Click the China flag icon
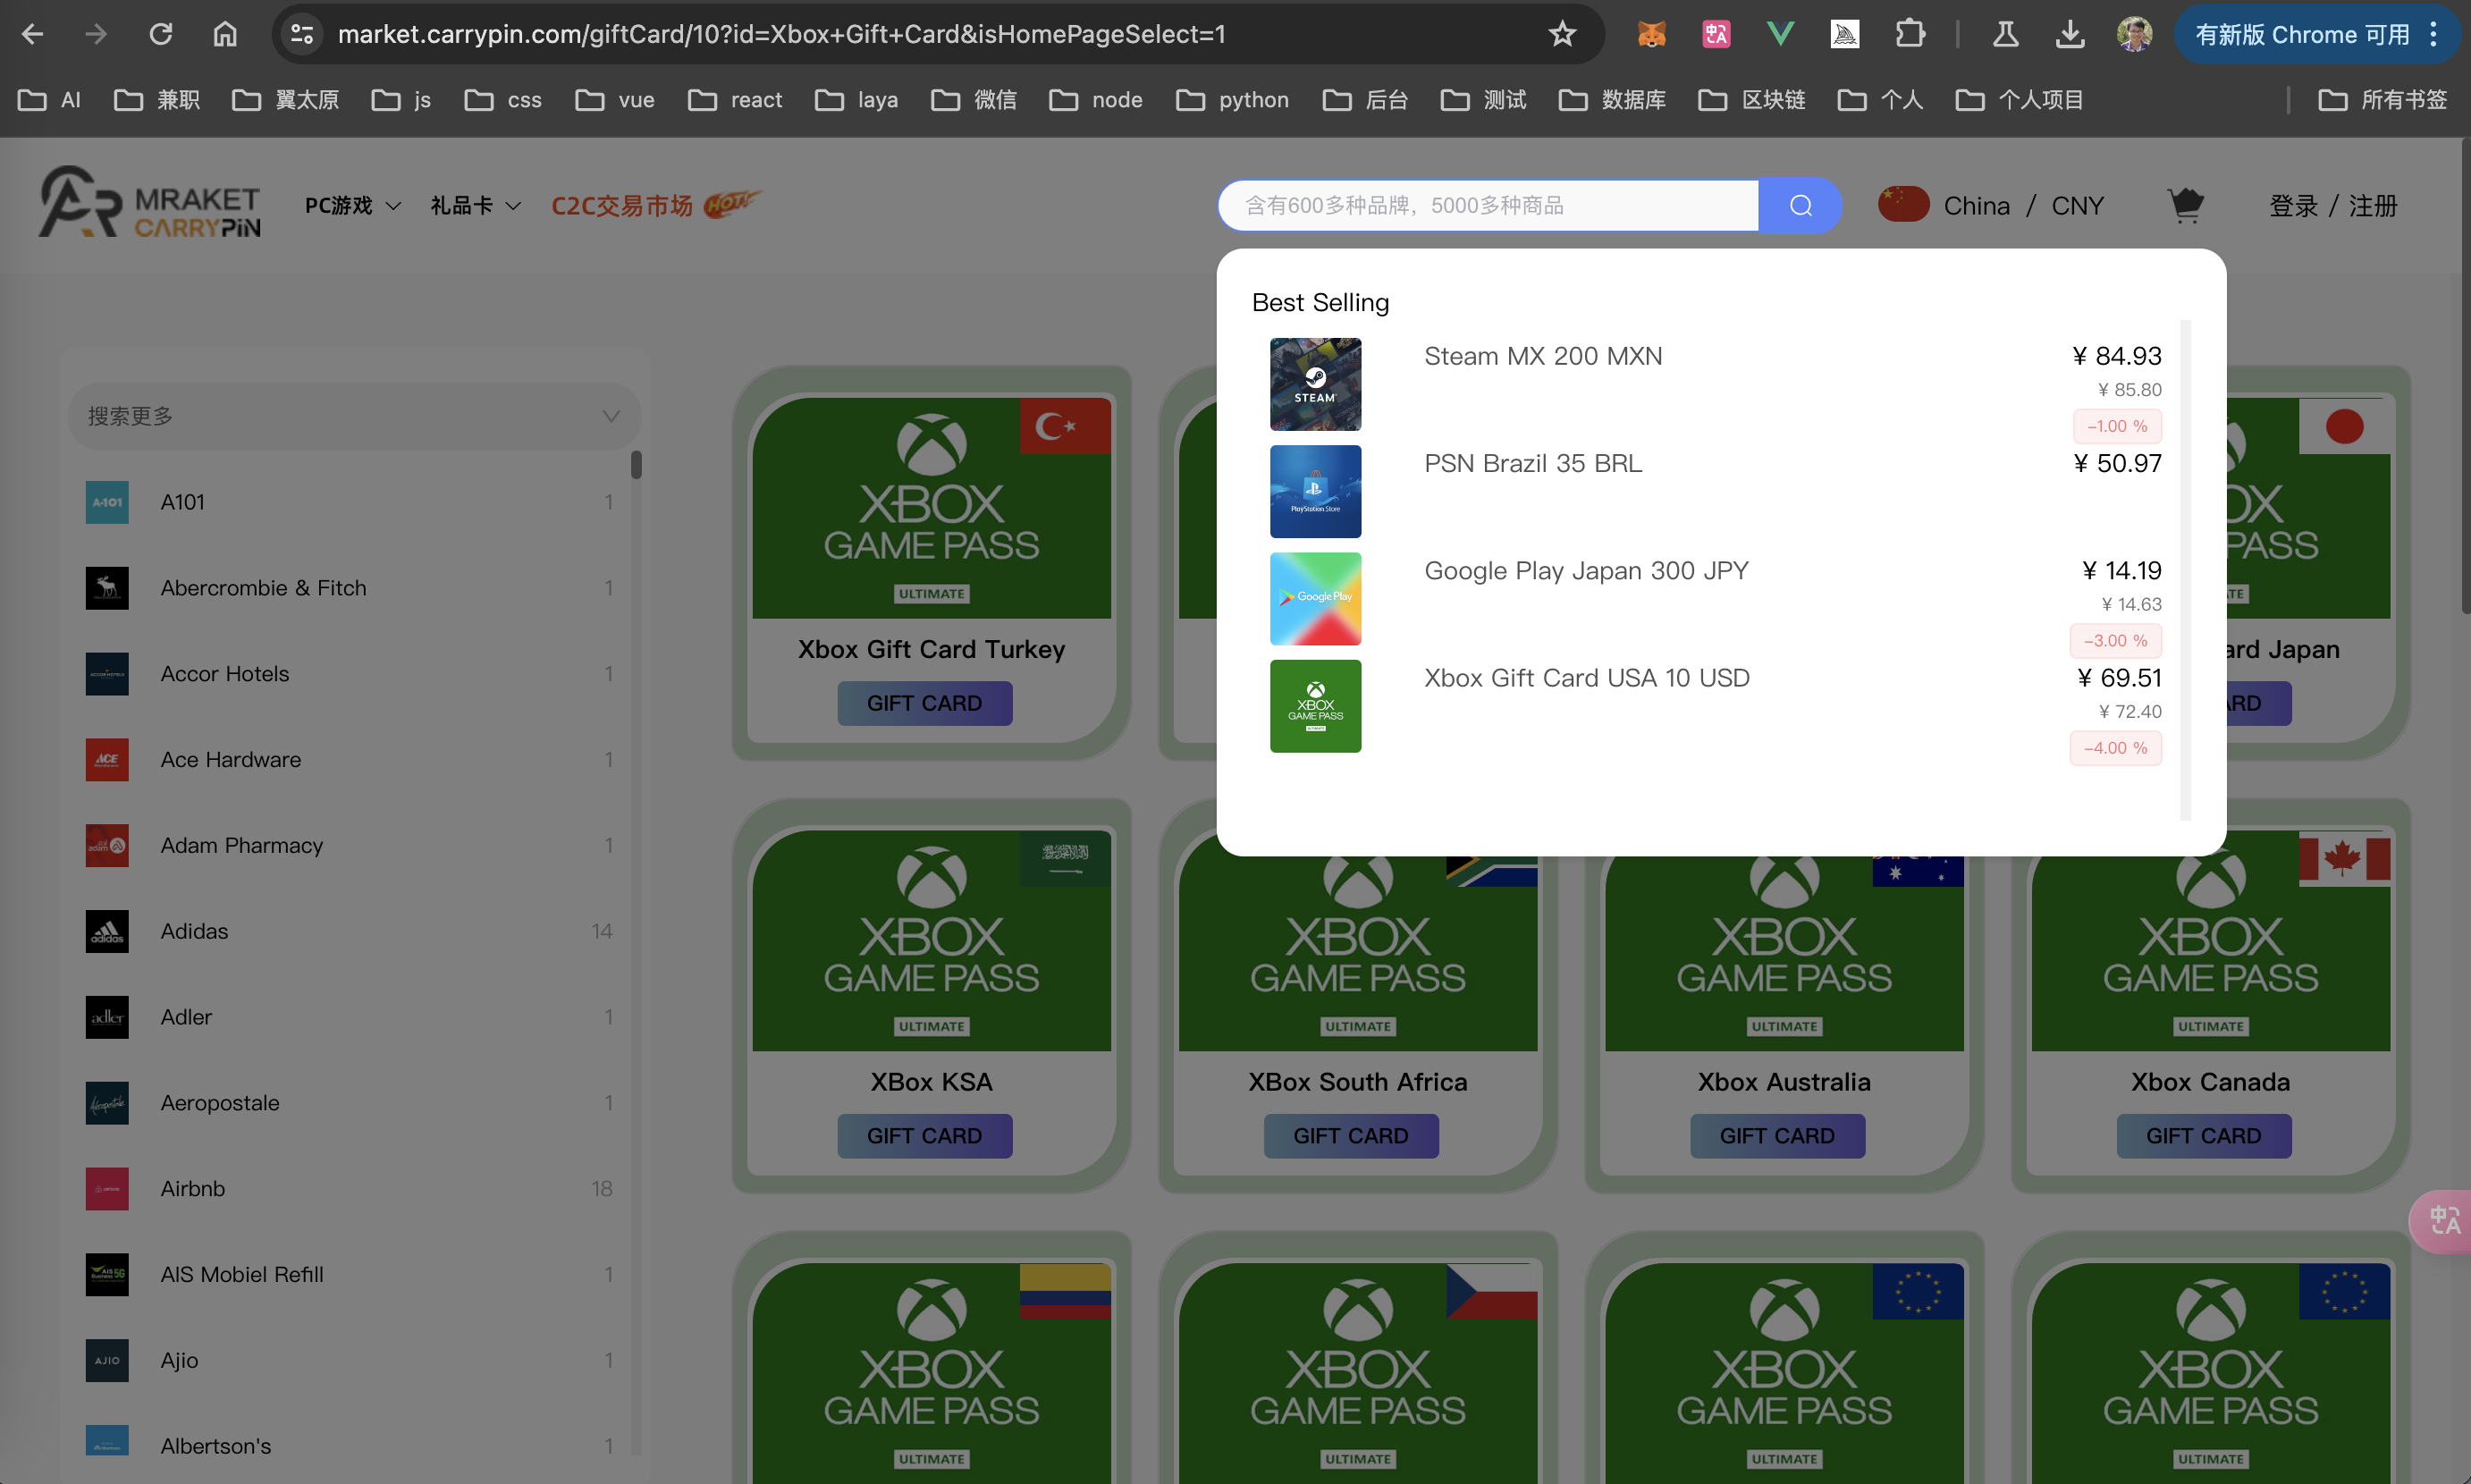This screenshot has height=1484, width=2471. 1903,204
